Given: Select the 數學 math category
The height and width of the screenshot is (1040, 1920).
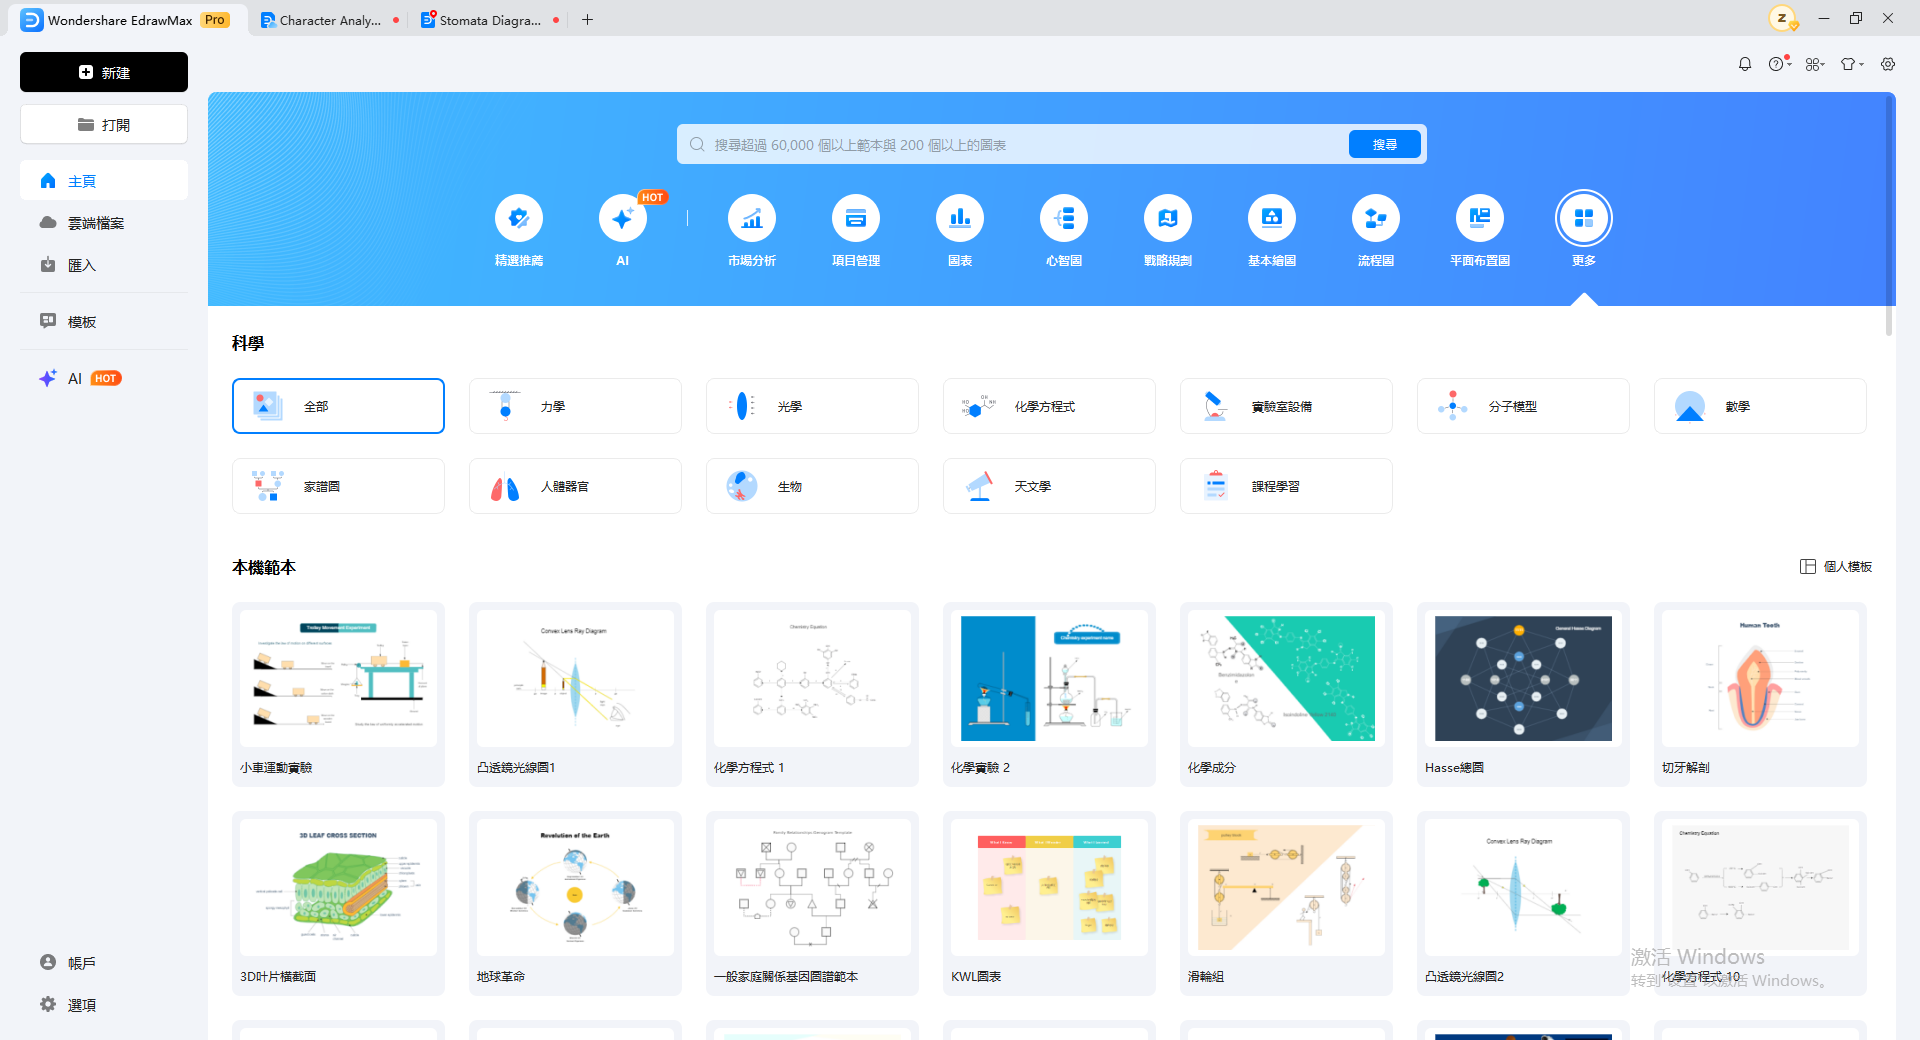Looking at the screenshot, I should pyautogui.click(x=1760, y=406).
